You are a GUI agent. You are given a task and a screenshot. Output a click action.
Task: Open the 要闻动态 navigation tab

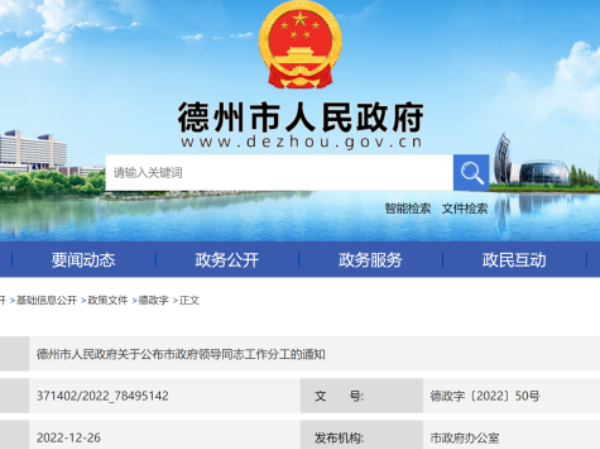coord(83,260)
